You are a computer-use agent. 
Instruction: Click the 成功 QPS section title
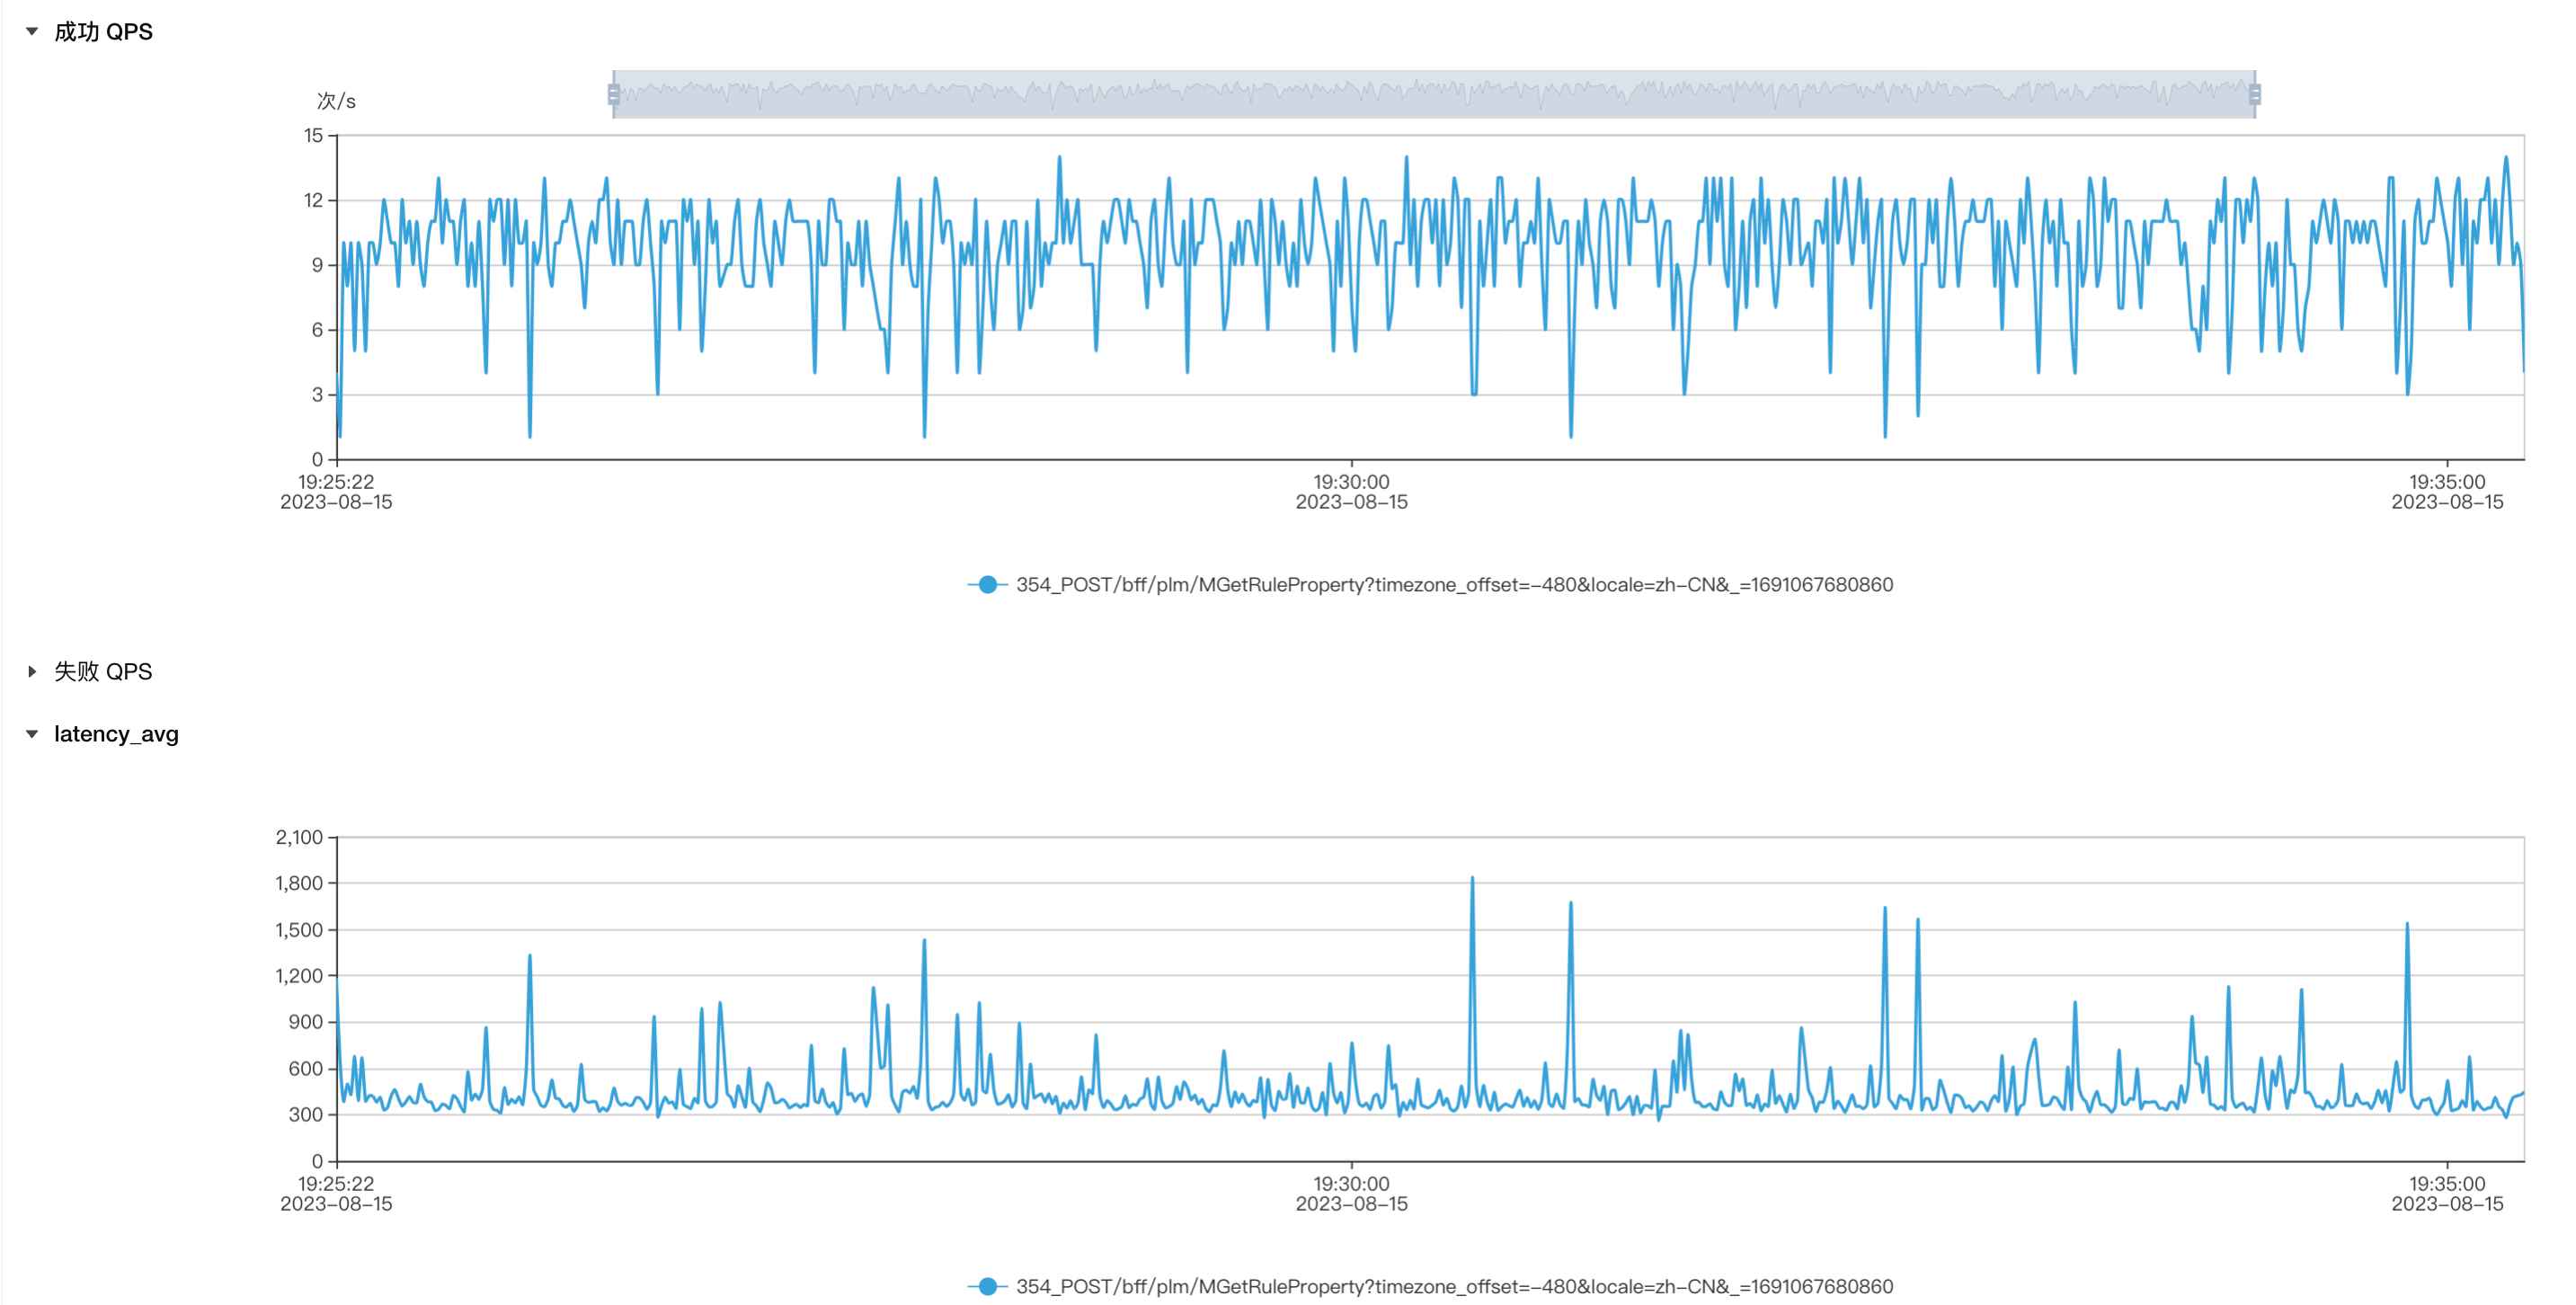[x=103, y=32]
